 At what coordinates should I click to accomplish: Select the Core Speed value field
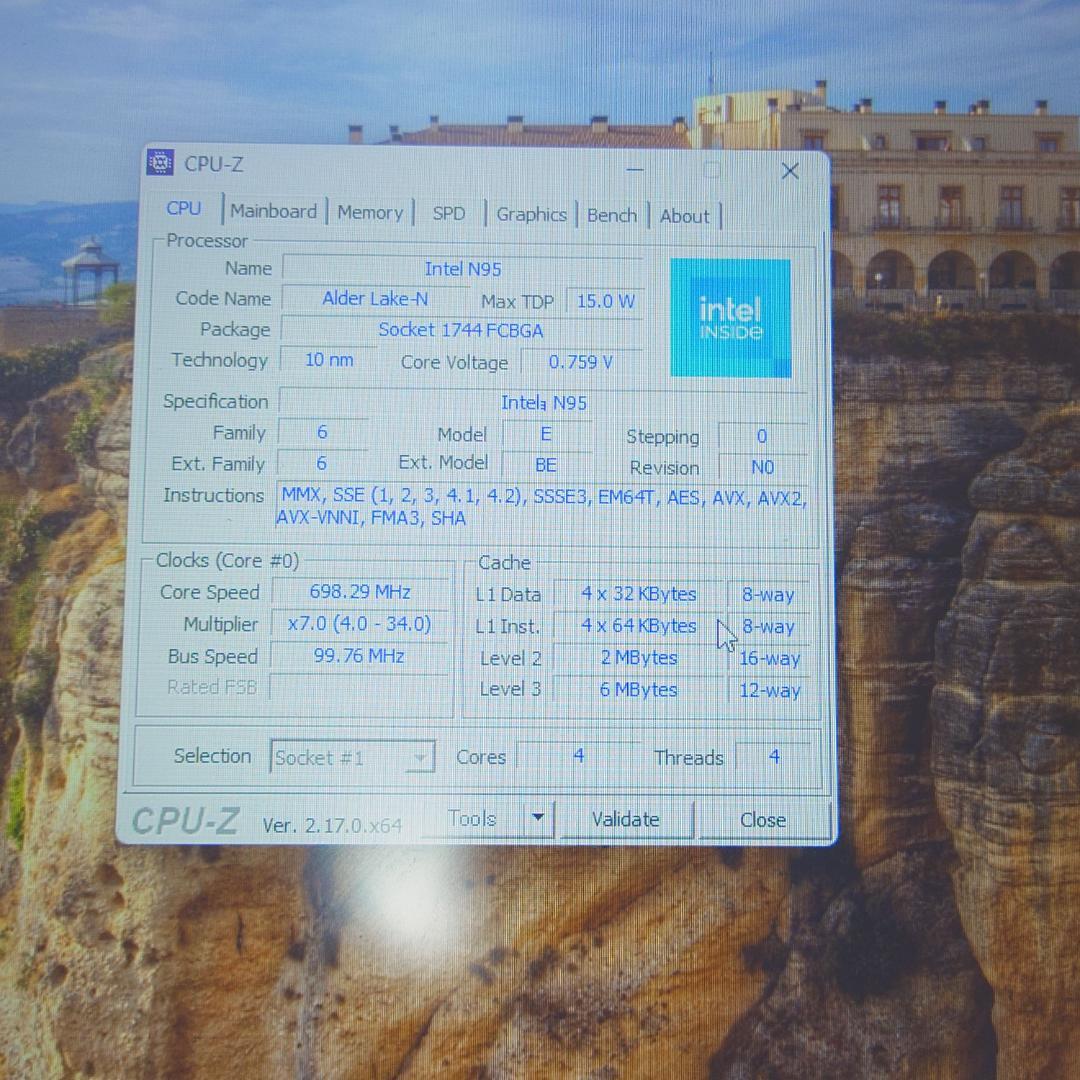(x=359, y=591)
